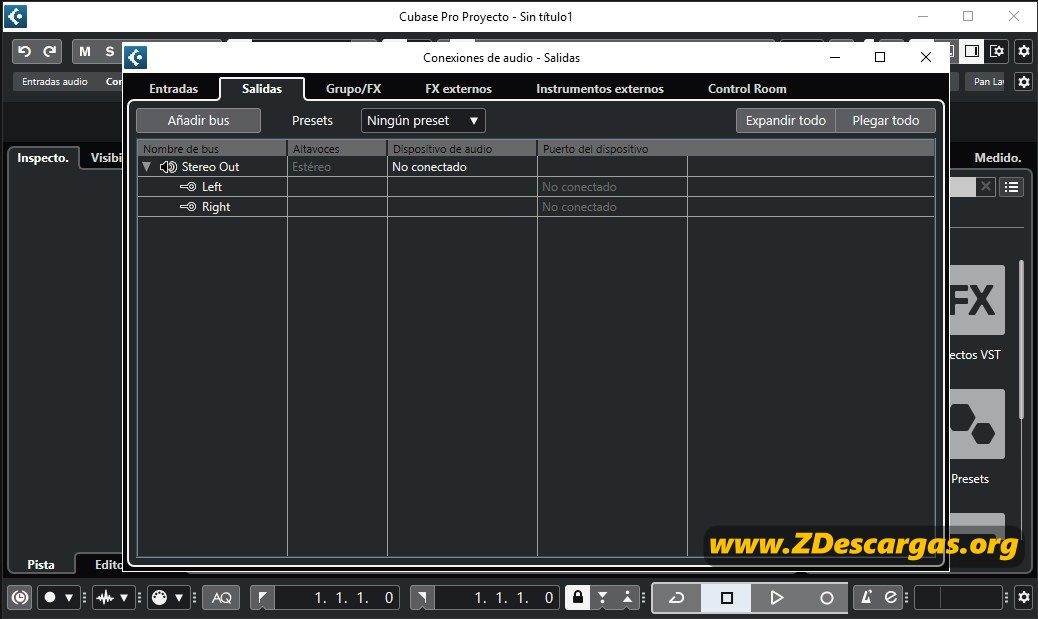This screenshot has width=1038, height=619.
Task: Sort by Nombre de bus column header
Action: click(x=212, y=148)
